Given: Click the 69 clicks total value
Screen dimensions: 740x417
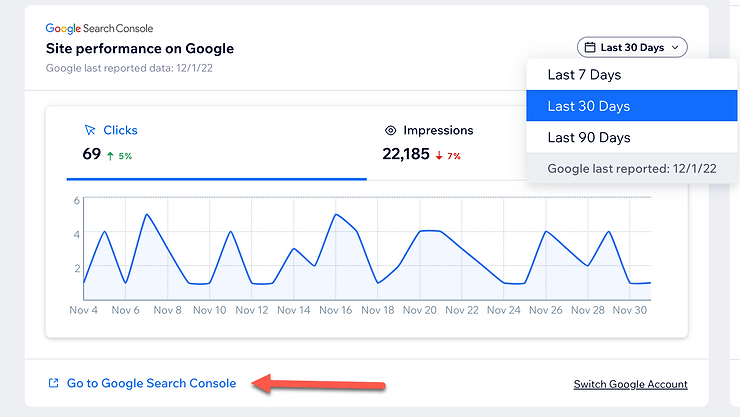Looking at the screenshot, I should (x=92, y=154).
